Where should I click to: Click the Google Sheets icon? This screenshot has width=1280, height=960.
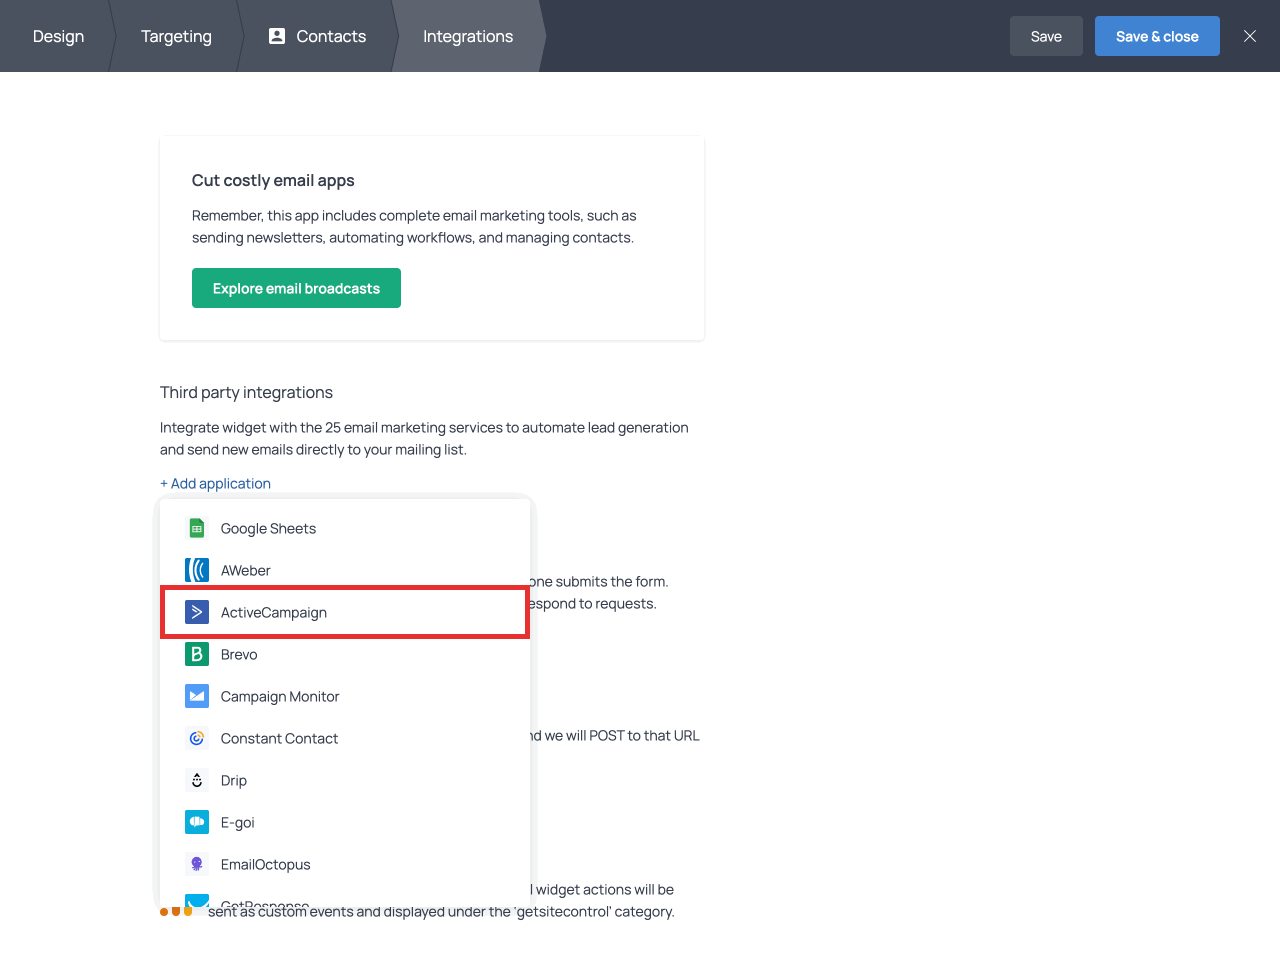[197, 528]
